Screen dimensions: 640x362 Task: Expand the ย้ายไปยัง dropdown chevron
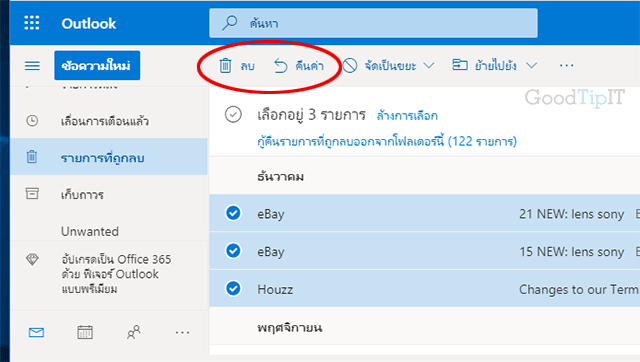[x=531, y=65]
